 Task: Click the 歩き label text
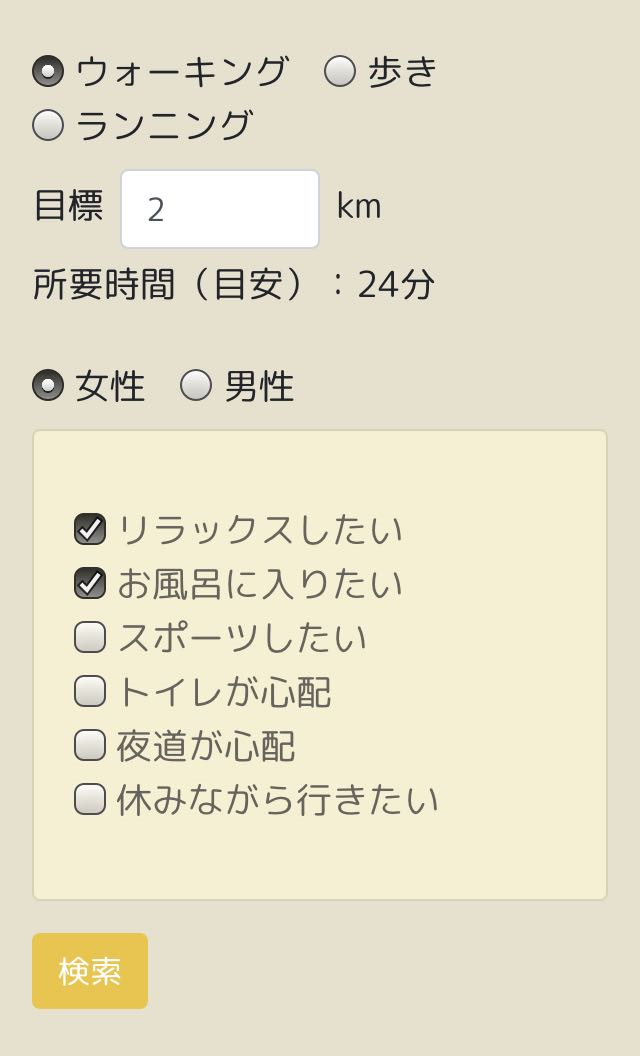(403, 71)
